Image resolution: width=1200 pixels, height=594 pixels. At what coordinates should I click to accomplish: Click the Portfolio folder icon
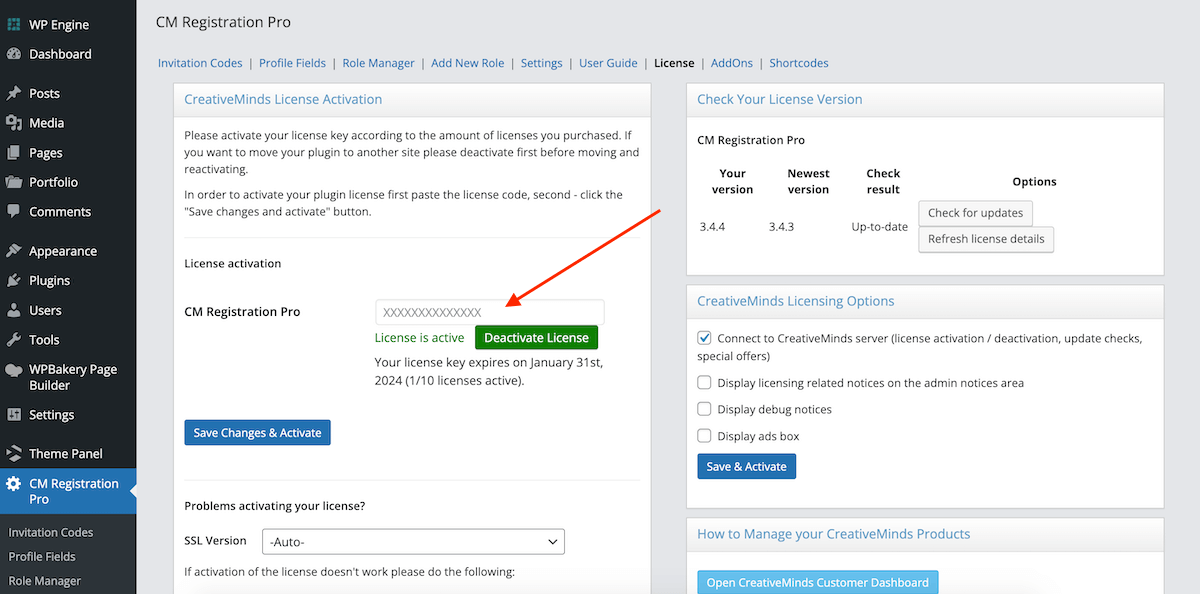[14, 182]
